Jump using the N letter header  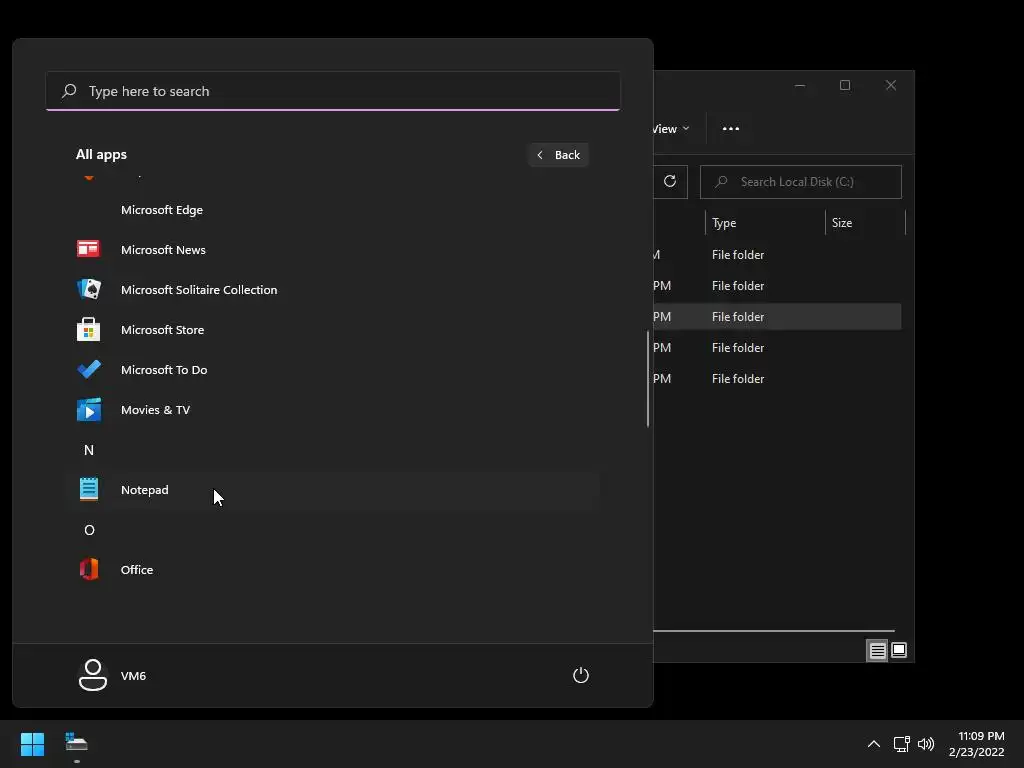89,450
